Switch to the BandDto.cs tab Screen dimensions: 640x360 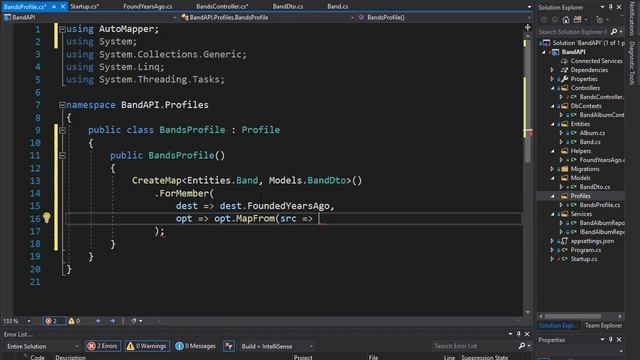pyautogui.click(x=288, y=7)
